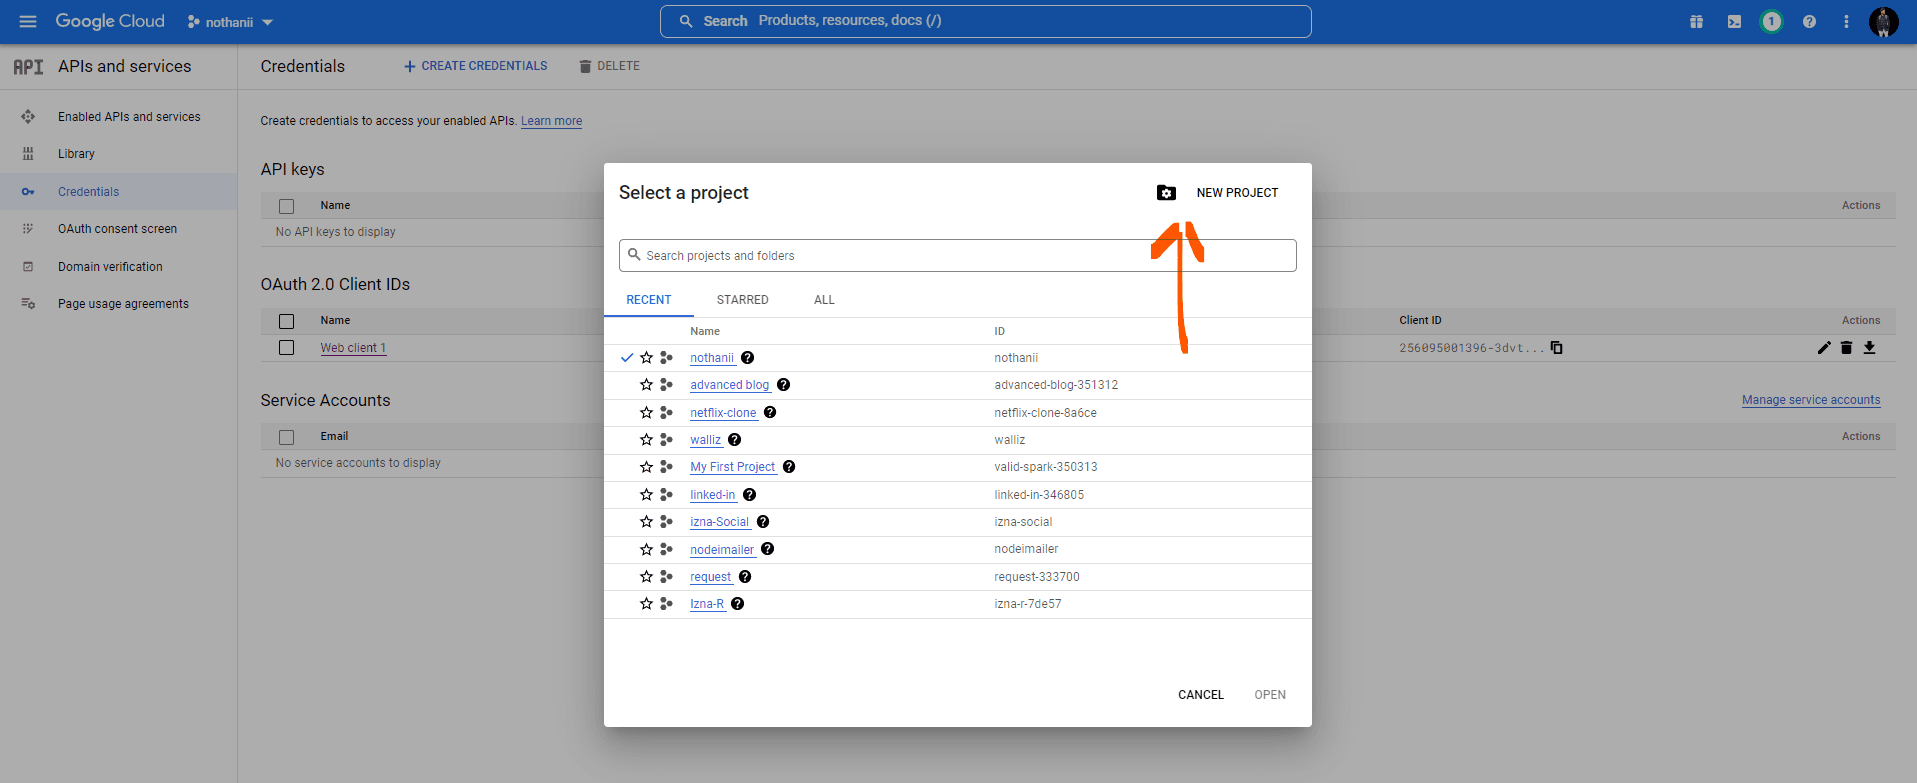Switch to the RECENT tab
The image size is (1917, 783).
pos(649,299)
